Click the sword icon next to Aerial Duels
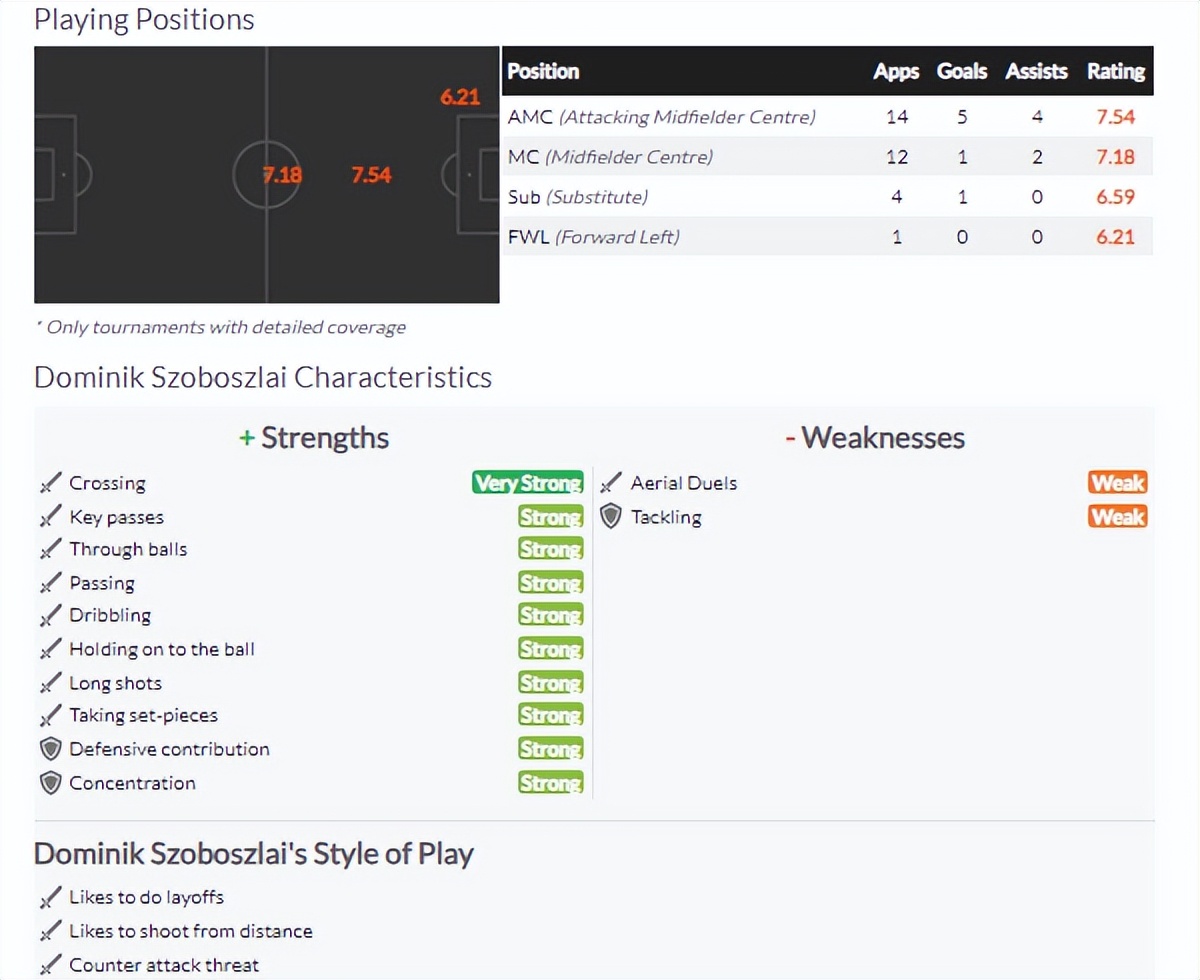The width and height of the screenshot is (1200, 980). click(x=611, y=484)
